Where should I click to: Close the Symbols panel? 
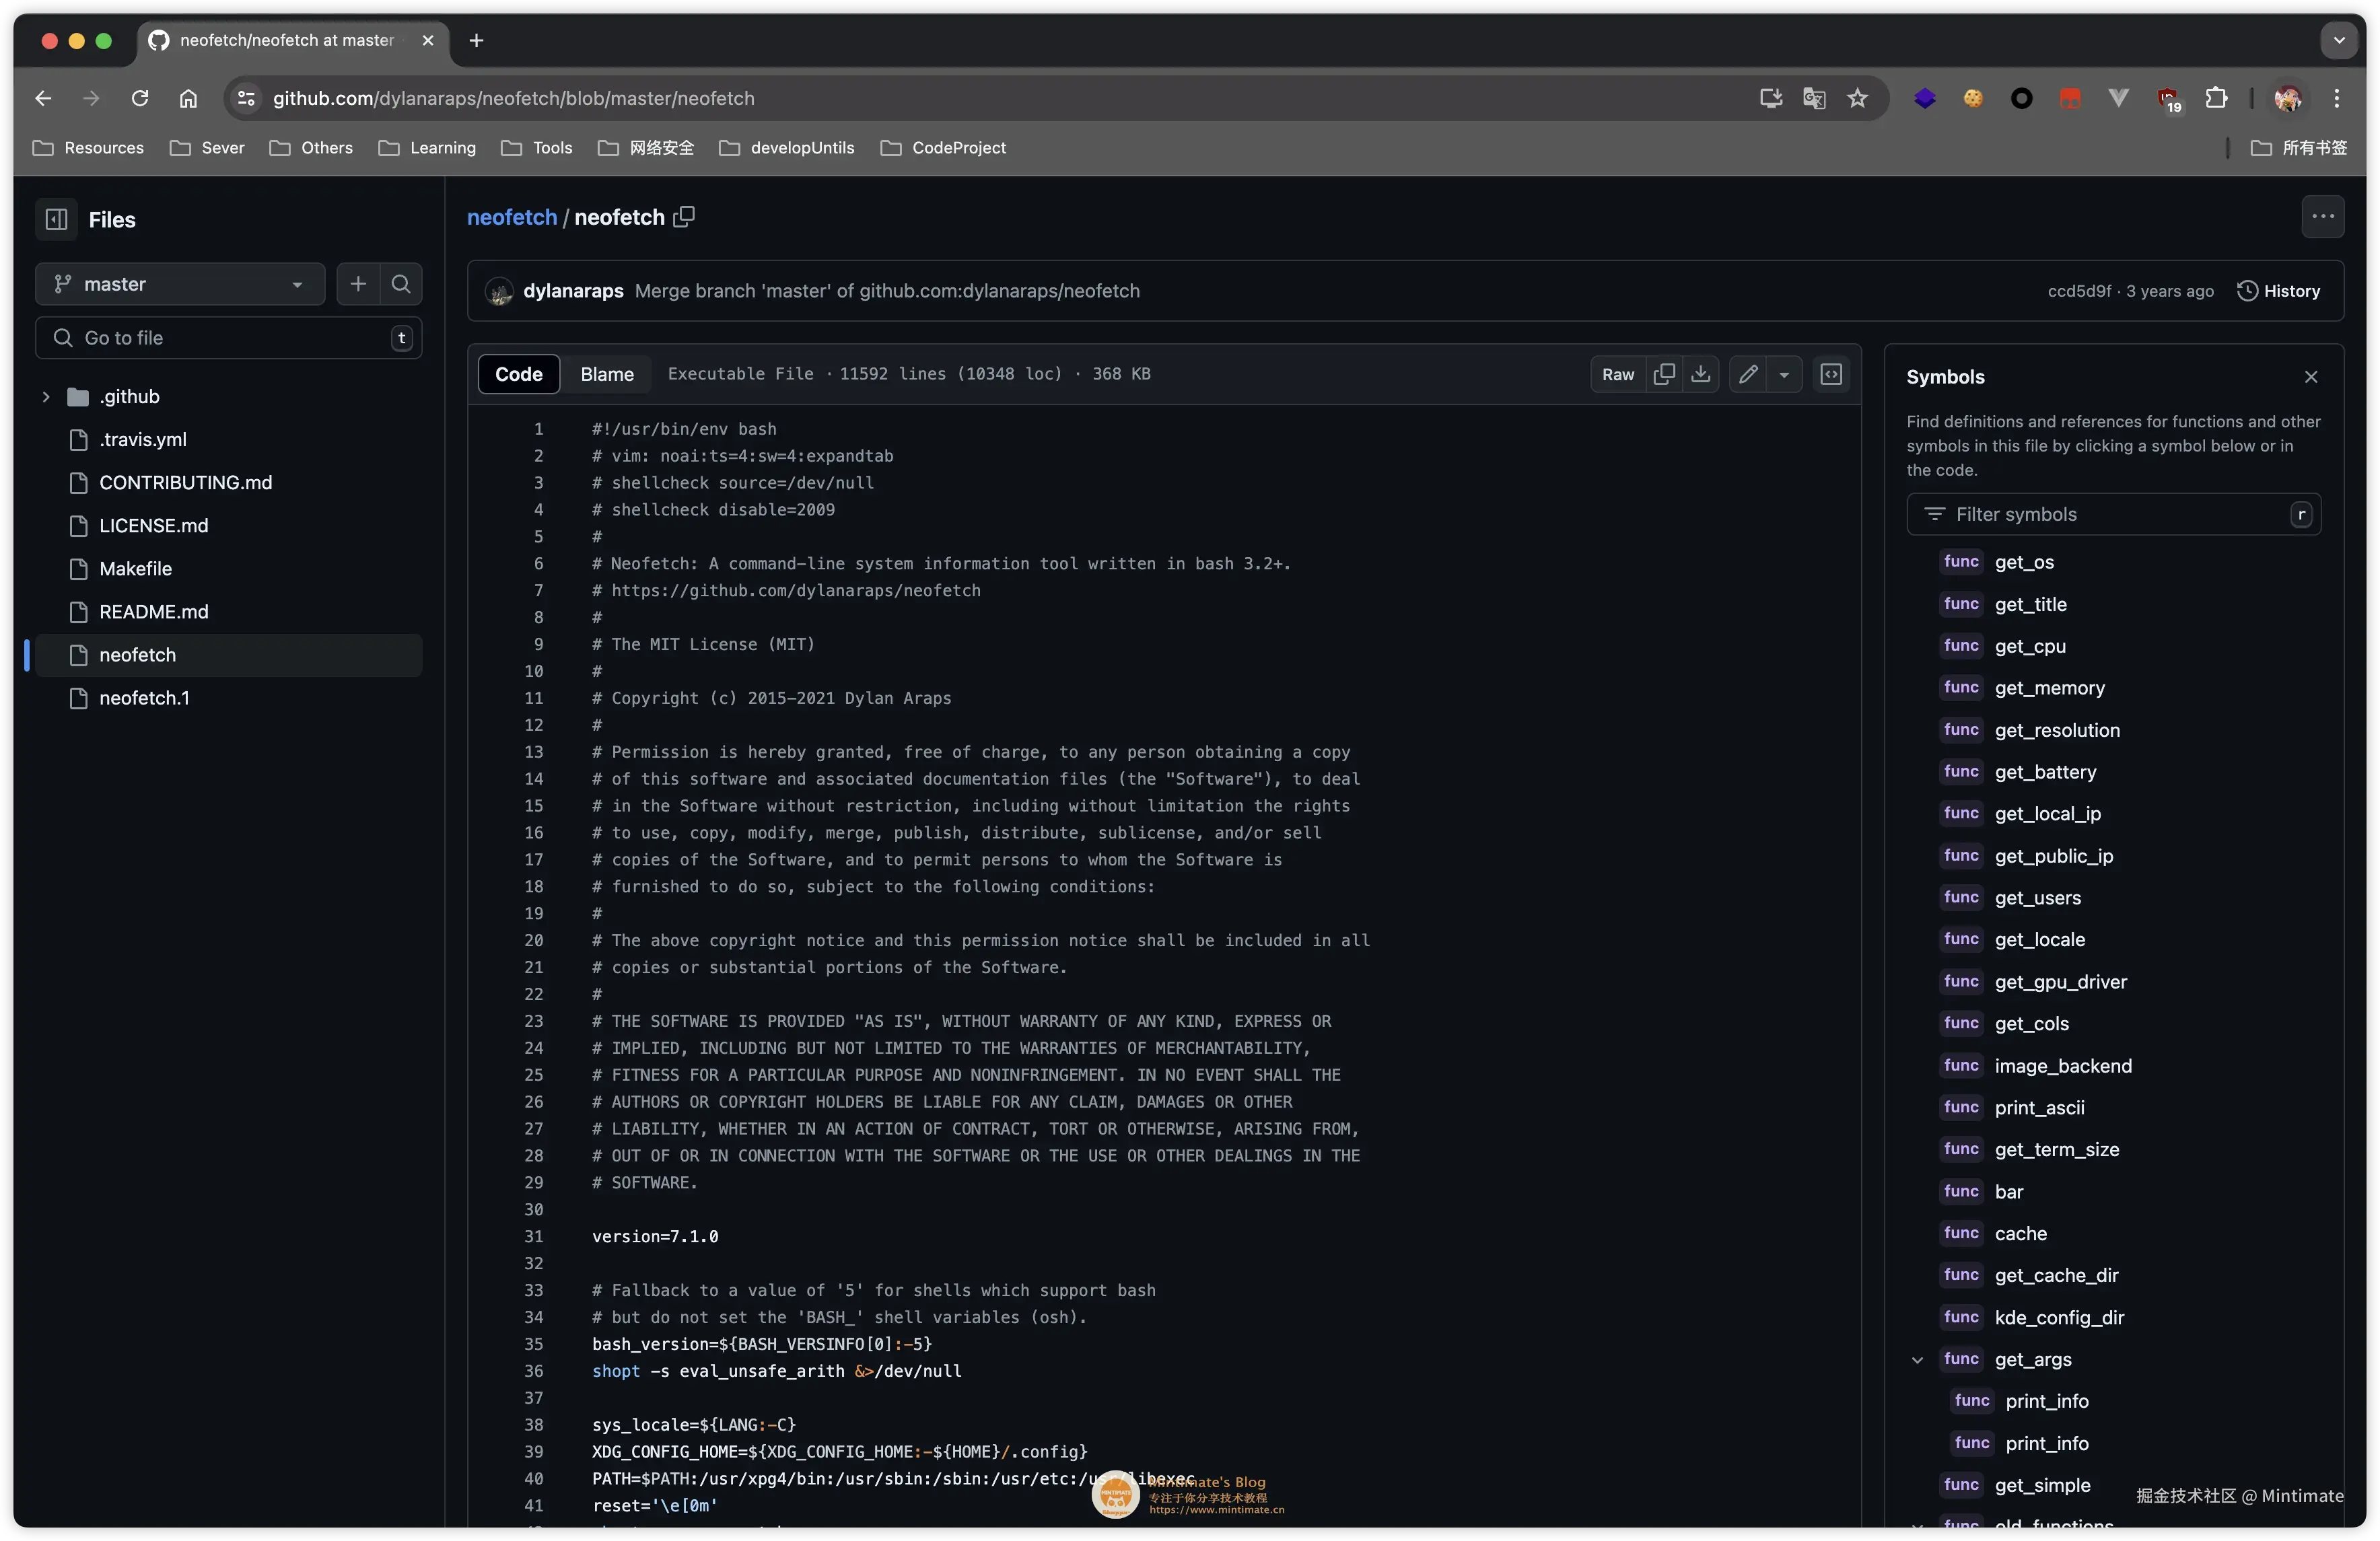tap(2310, 377)
